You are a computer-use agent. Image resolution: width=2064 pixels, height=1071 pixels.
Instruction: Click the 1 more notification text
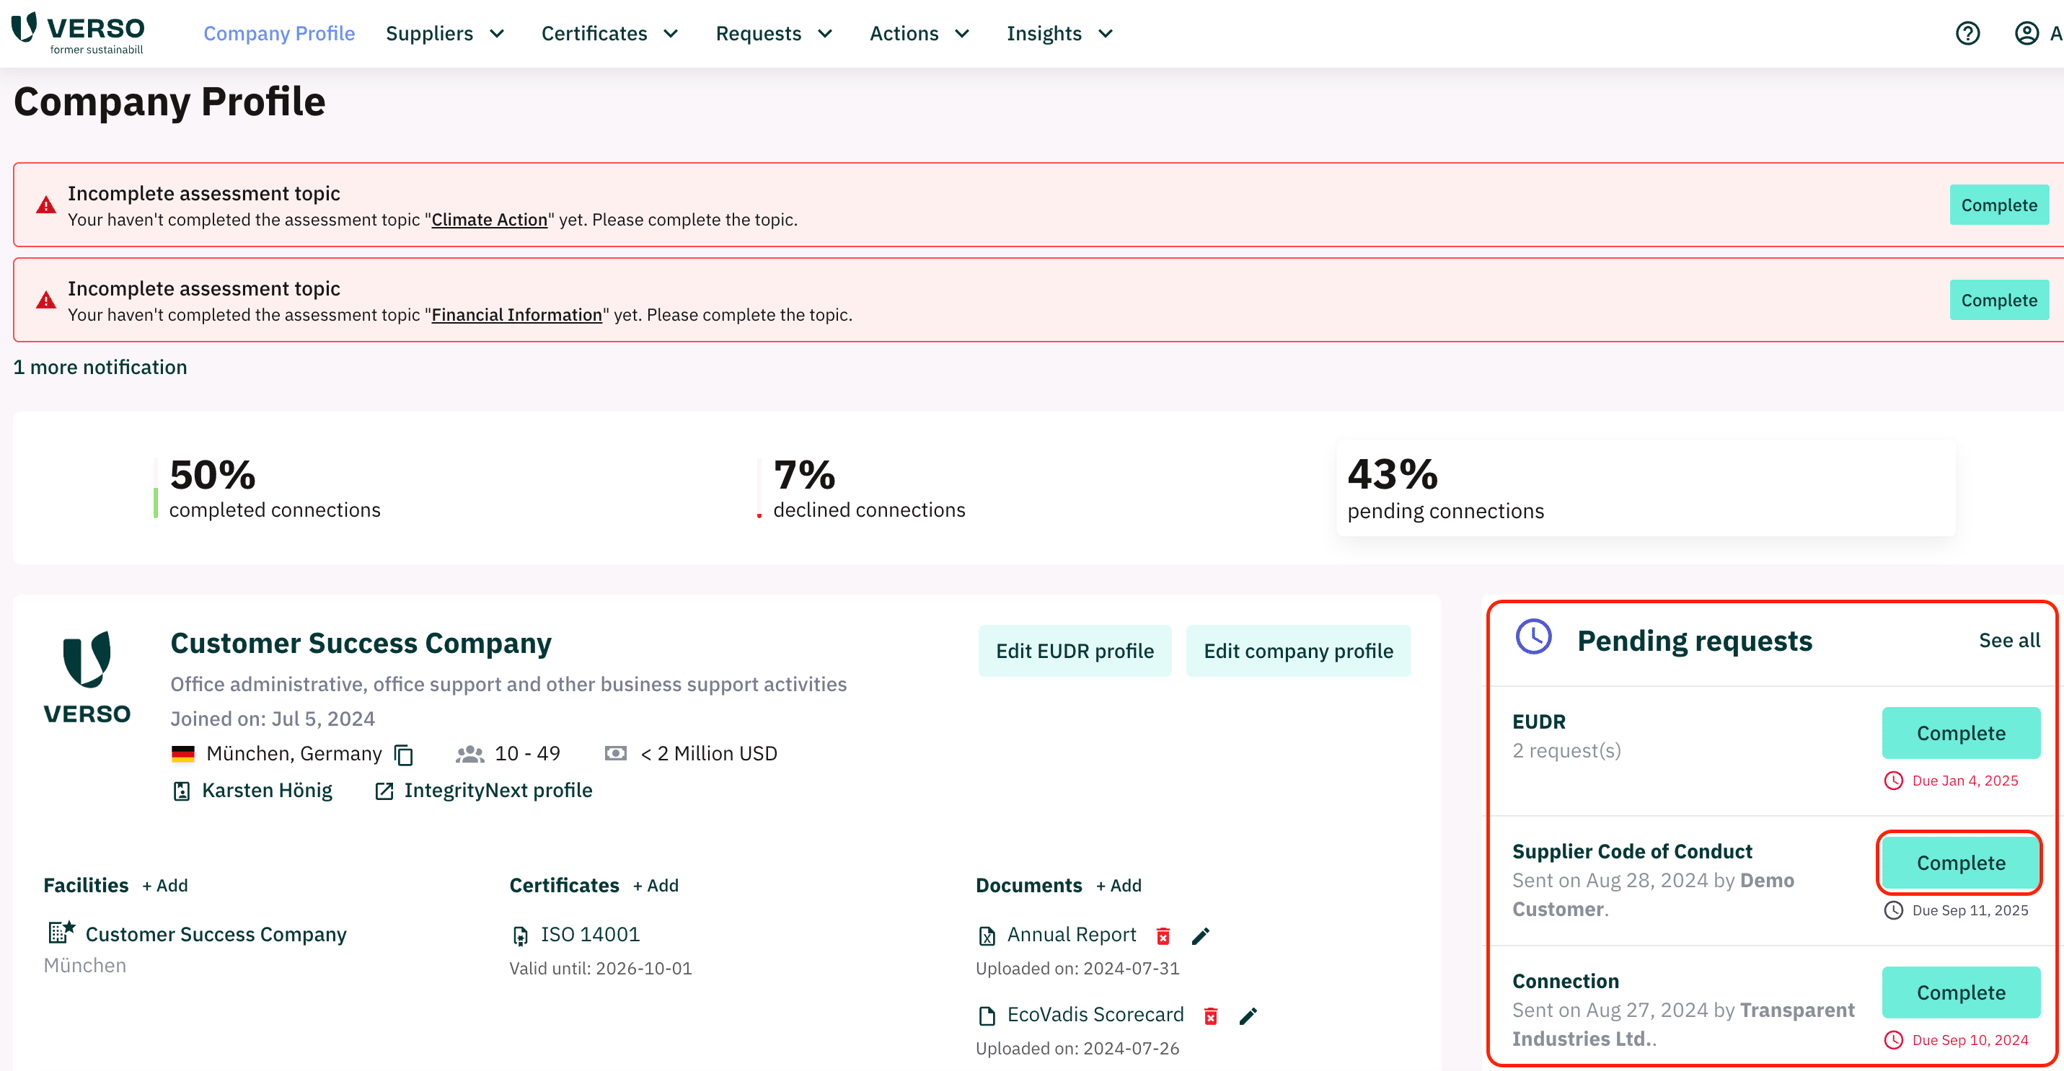(x=100, y=367)
